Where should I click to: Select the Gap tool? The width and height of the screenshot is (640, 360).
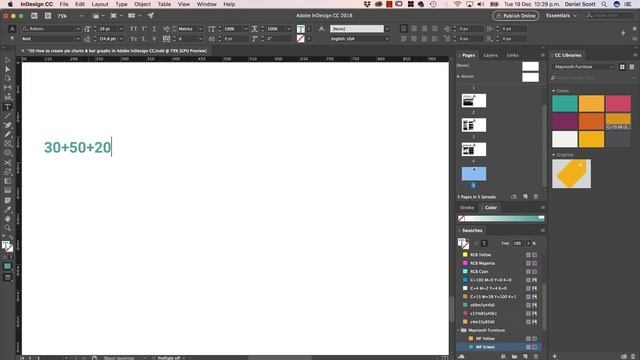coord(7,87)
